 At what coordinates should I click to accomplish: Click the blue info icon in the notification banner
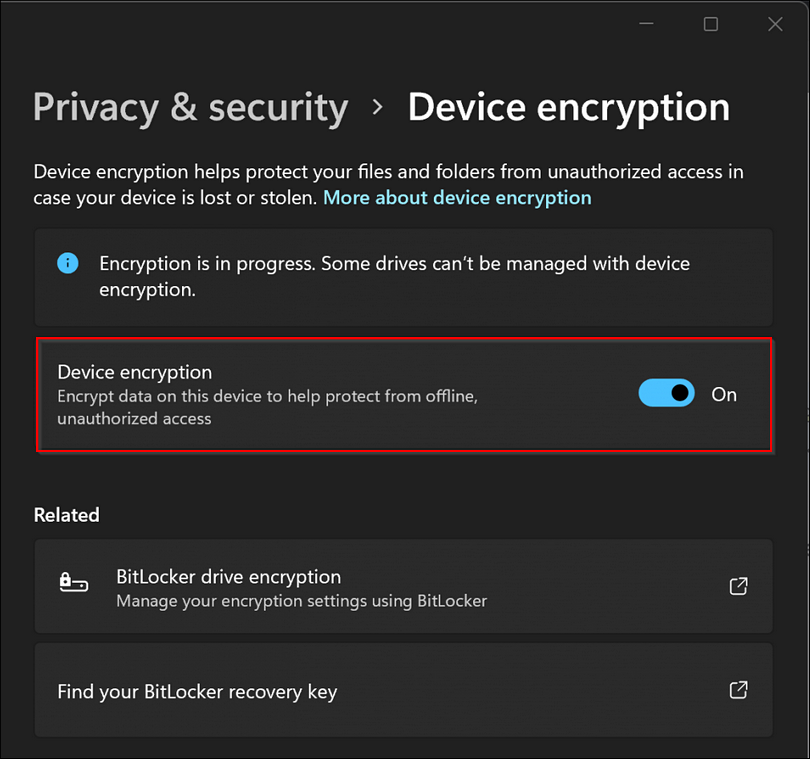[x=67, y=263]
